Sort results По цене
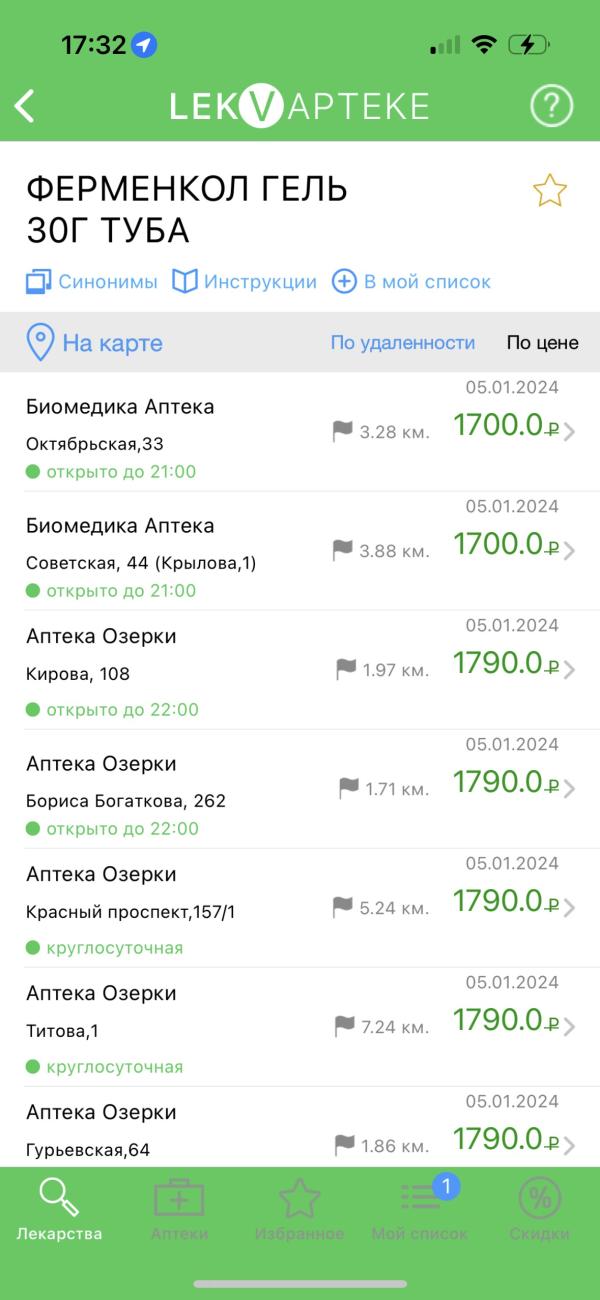 point(542,343)
